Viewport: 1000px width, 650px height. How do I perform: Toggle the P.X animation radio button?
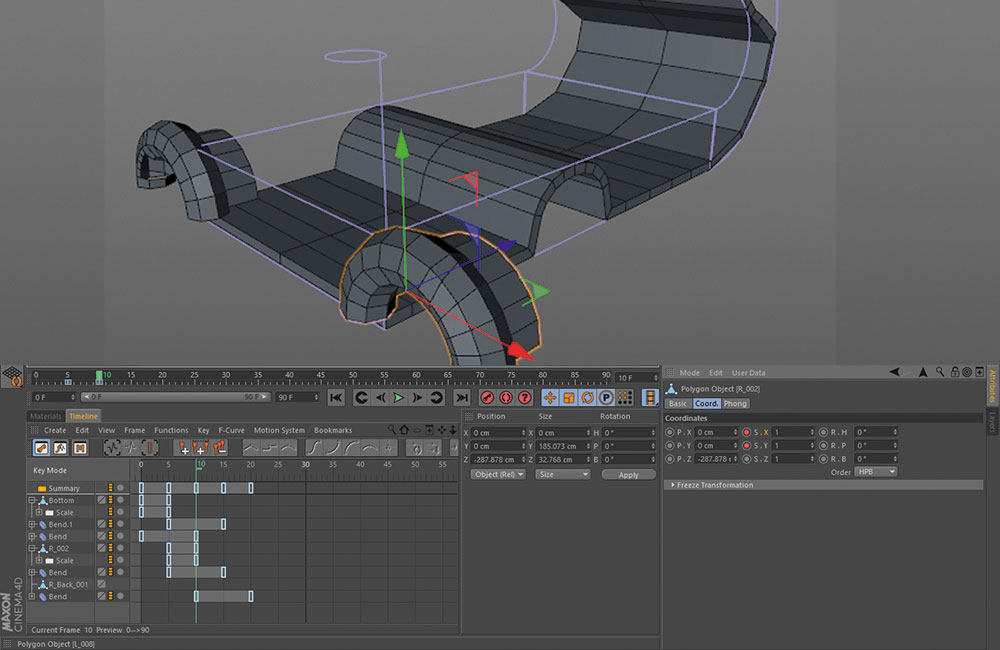(x=669, y=432)
